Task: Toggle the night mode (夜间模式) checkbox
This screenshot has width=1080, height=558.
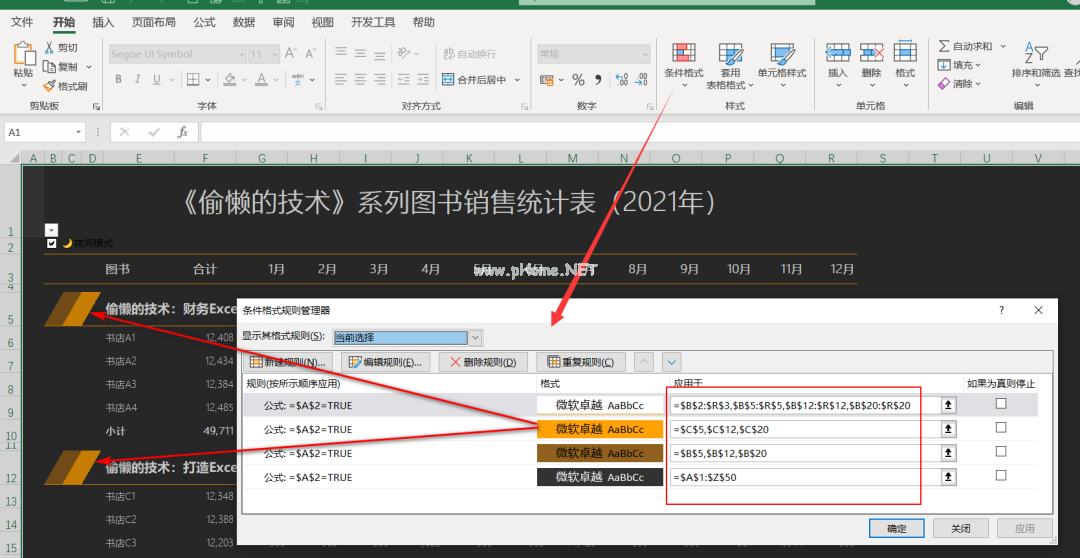Action: [51, 243]
